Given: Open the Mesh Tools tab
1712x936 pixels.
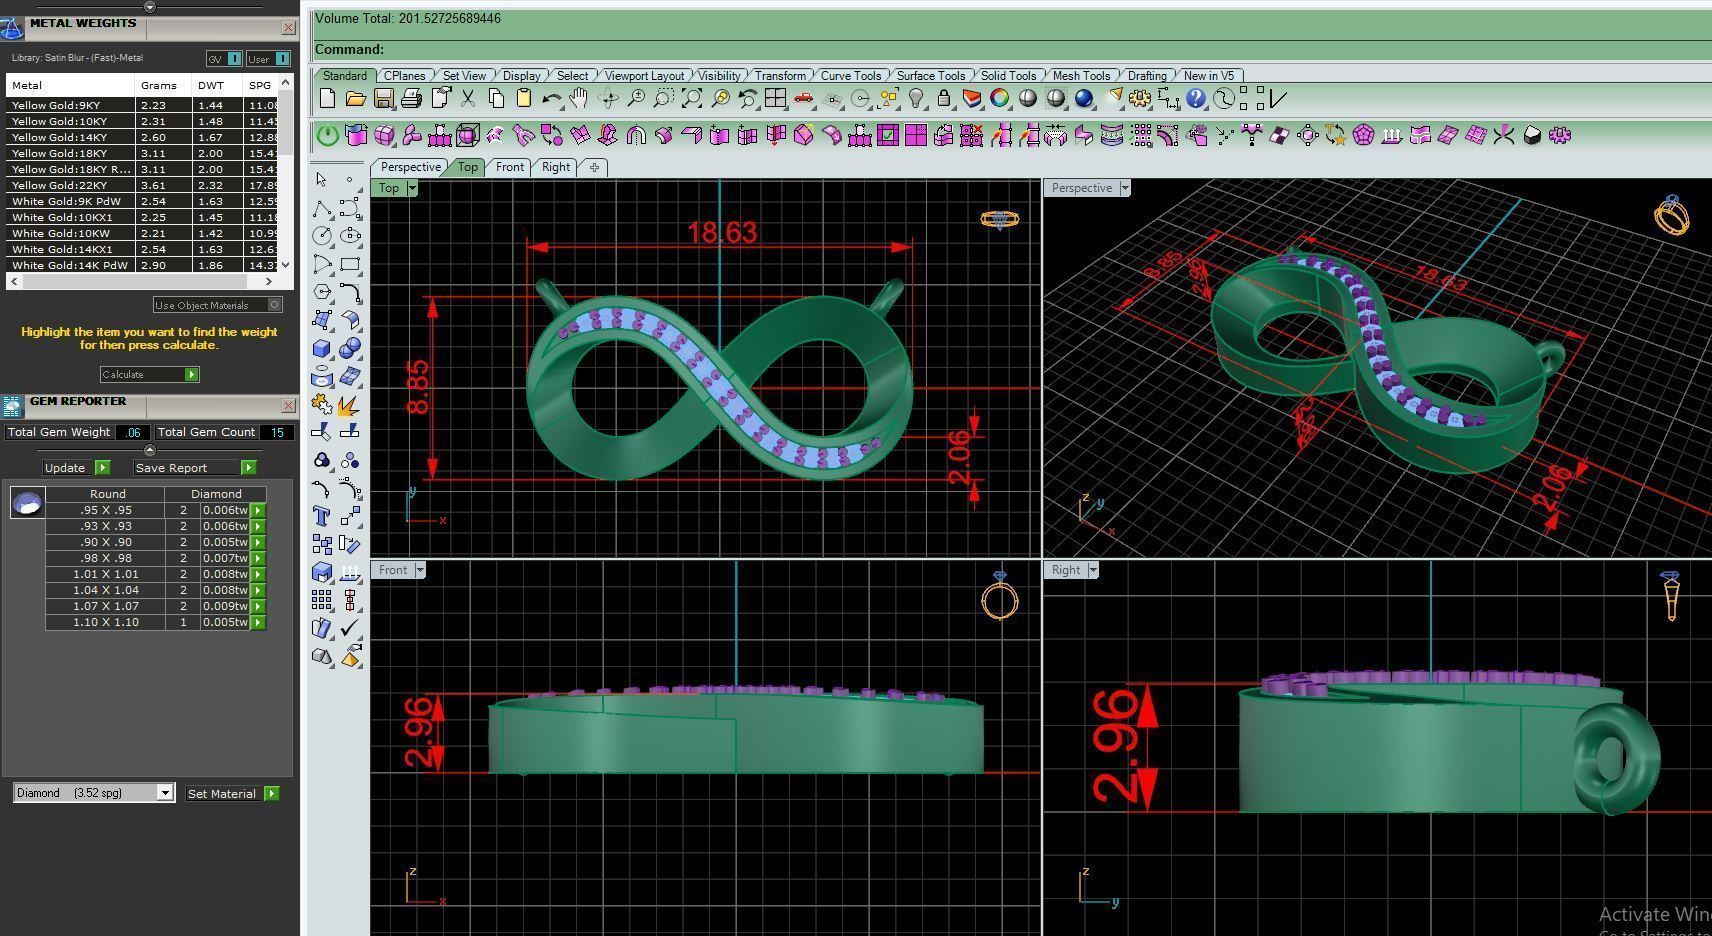Looking at the screenshot, I should [x=1081, y=76].
